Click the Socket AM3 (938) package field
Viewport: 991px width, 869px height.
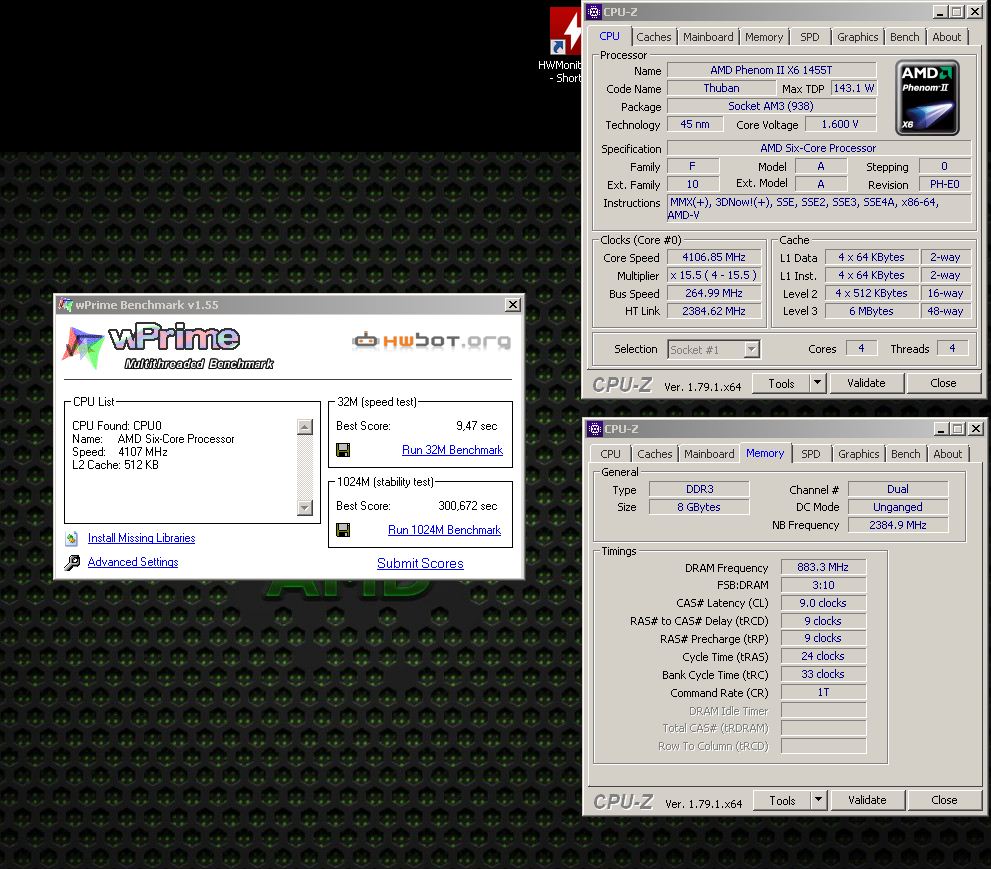[x=771, y=106]
